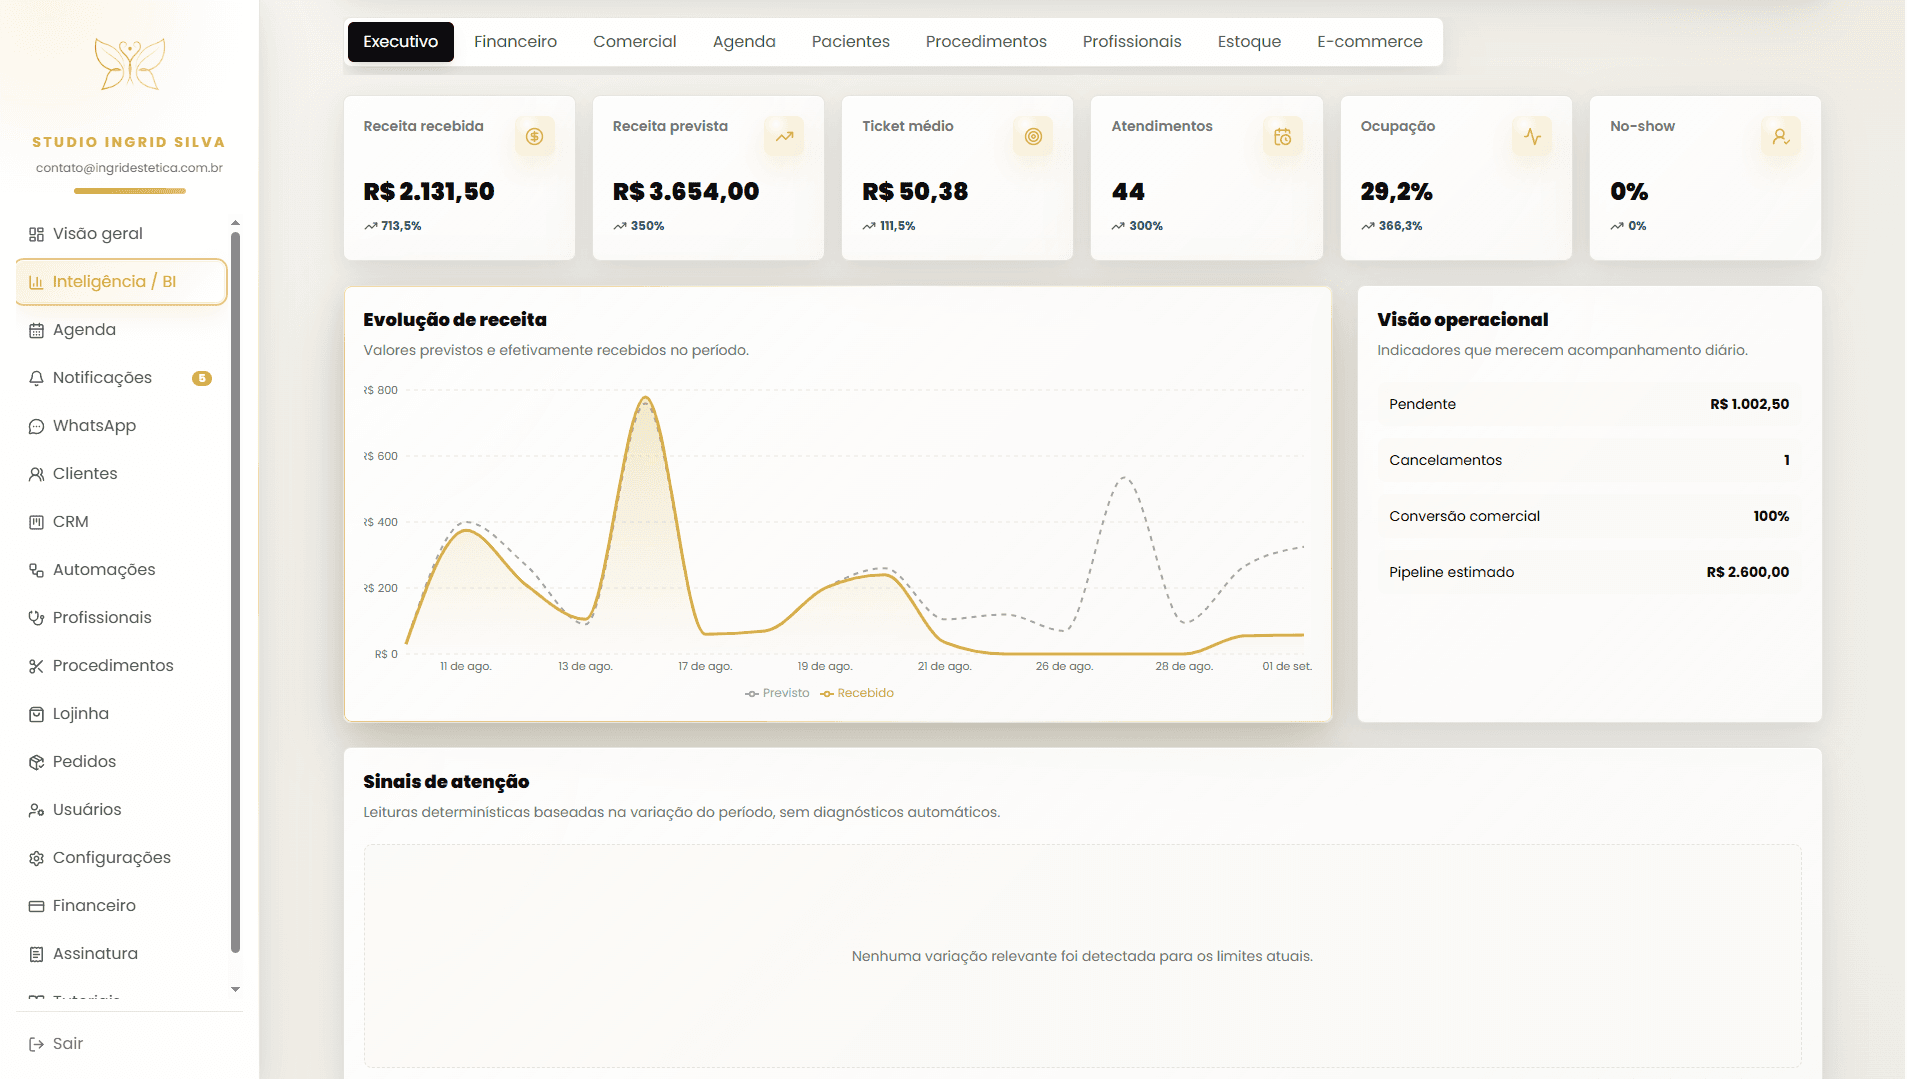The image size is (1907, 1079).
Task: Click the Receita prevista value R$ 3.654,00
Action: click(686, 192)
